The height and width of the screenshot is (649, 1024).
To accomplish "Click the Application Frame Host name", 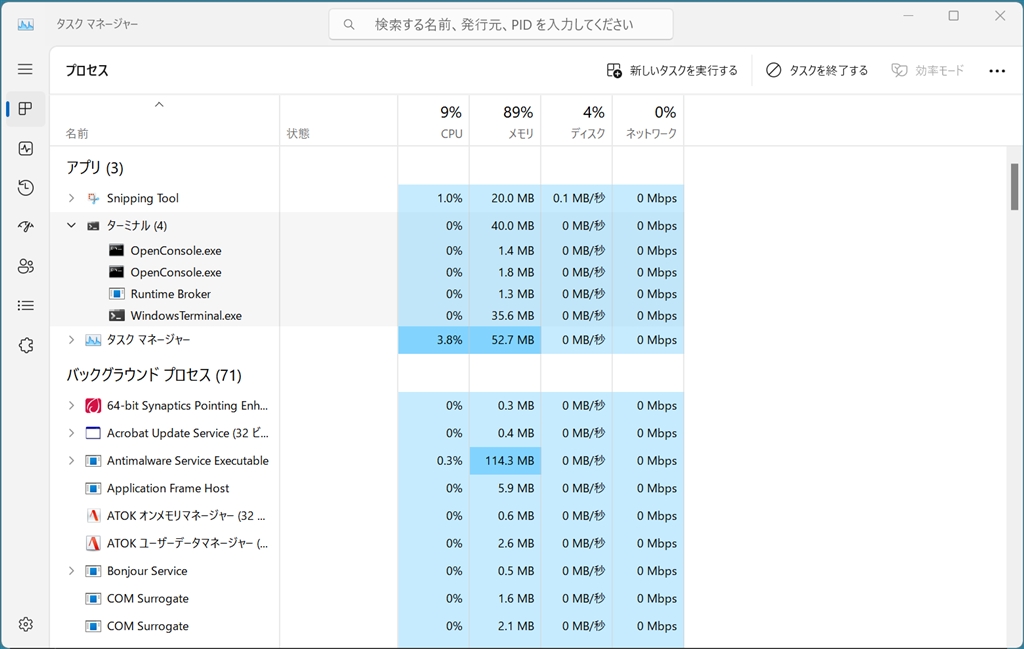I will [168, 488].
